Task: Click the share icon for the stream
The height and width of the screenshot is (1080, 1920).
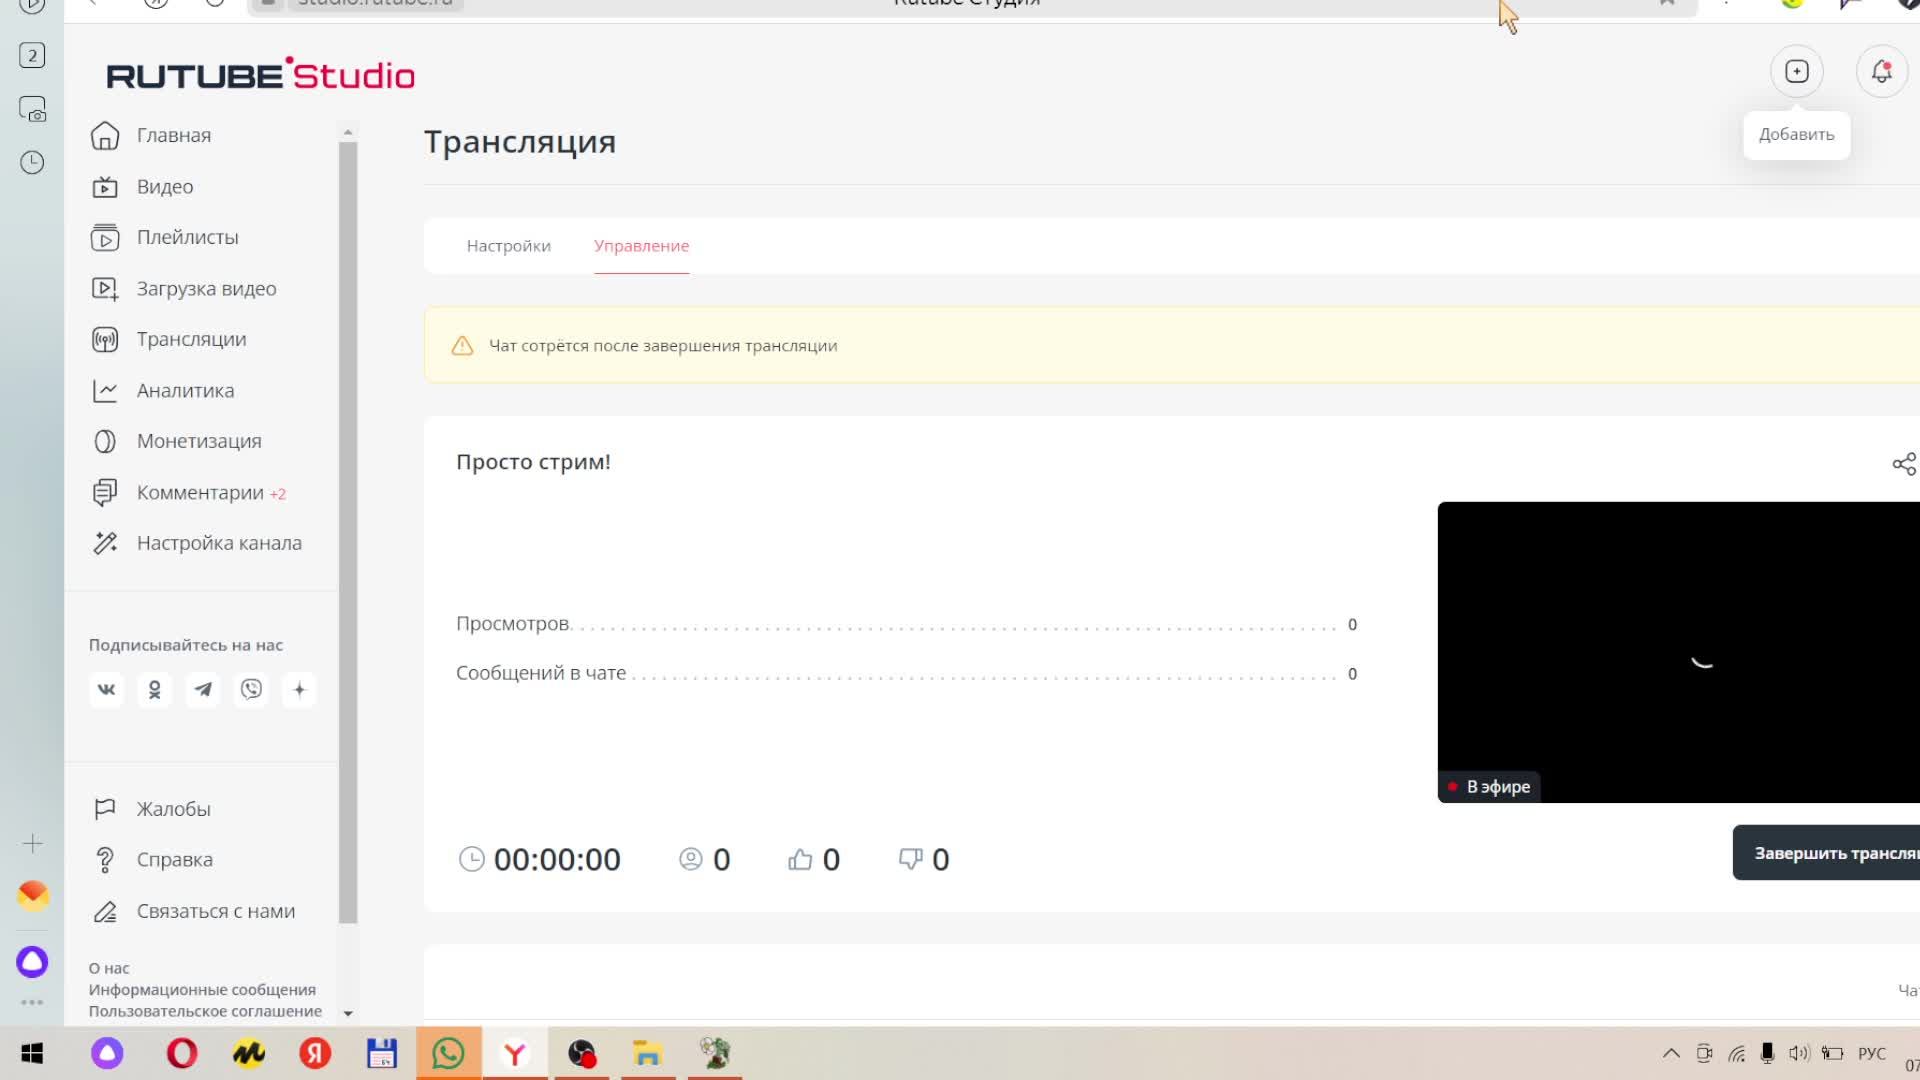Action: pos(1903,464)
